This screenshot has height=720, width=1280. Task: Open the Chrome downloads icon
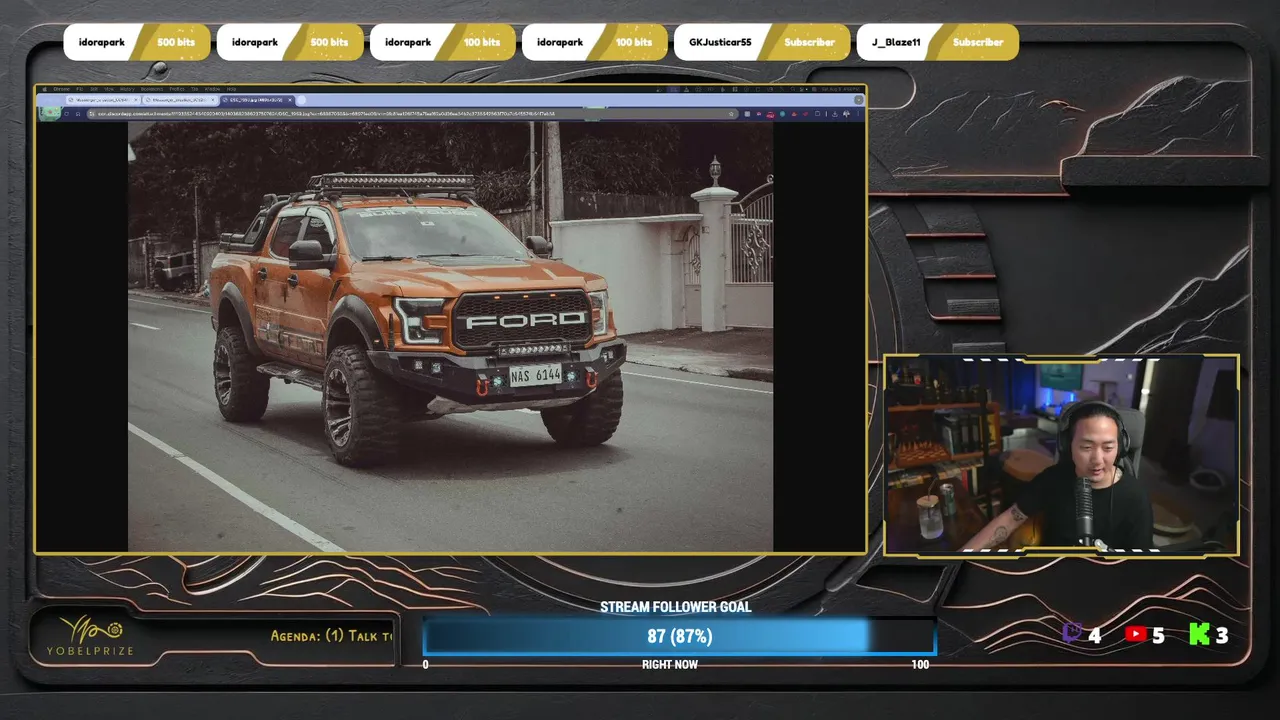835,114
